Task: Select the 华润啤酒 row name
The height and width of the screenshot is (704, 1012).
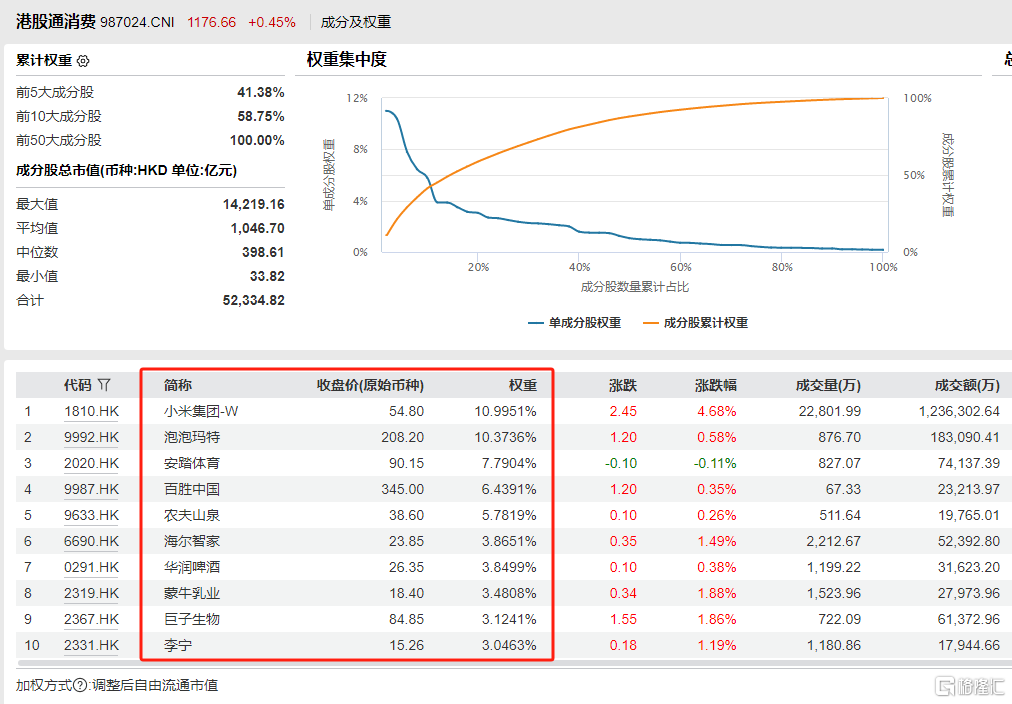Action: click(192, 567)
